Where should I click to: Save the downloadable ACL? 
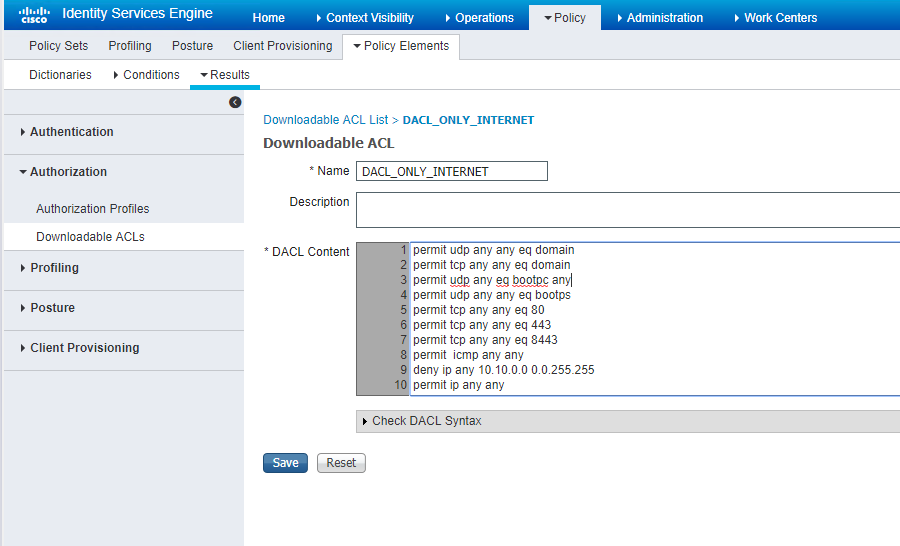point(285,463)
